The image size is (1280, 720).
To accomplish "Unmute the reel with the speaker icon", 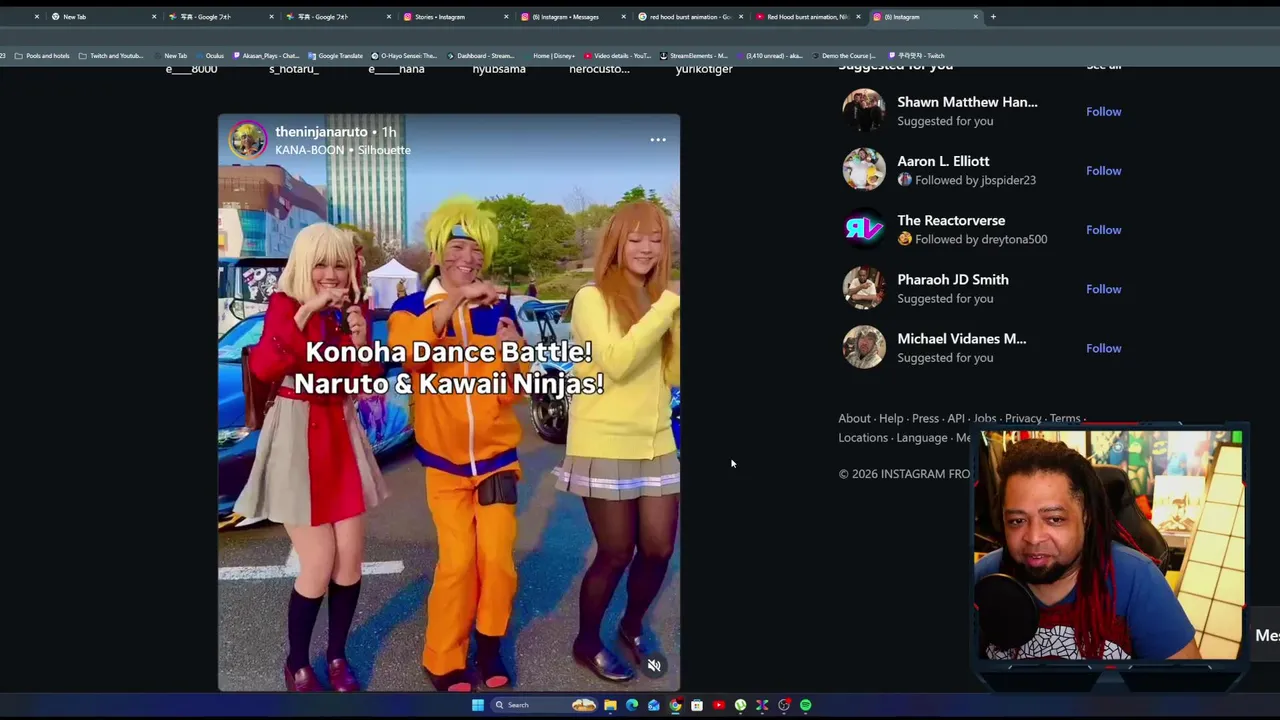I will (x=654, y=666).
